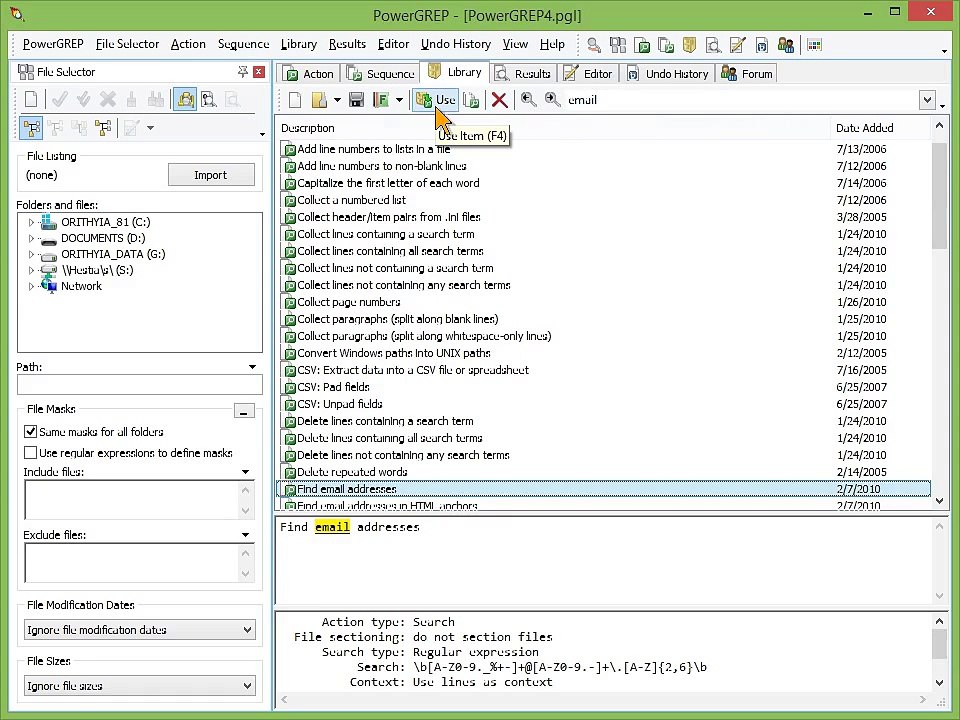Screen dimensions: 960x720
Task: Expand the ORITHYIA_DATA (G:) drive
Action: pyautogui.click(x=31, y=254)
